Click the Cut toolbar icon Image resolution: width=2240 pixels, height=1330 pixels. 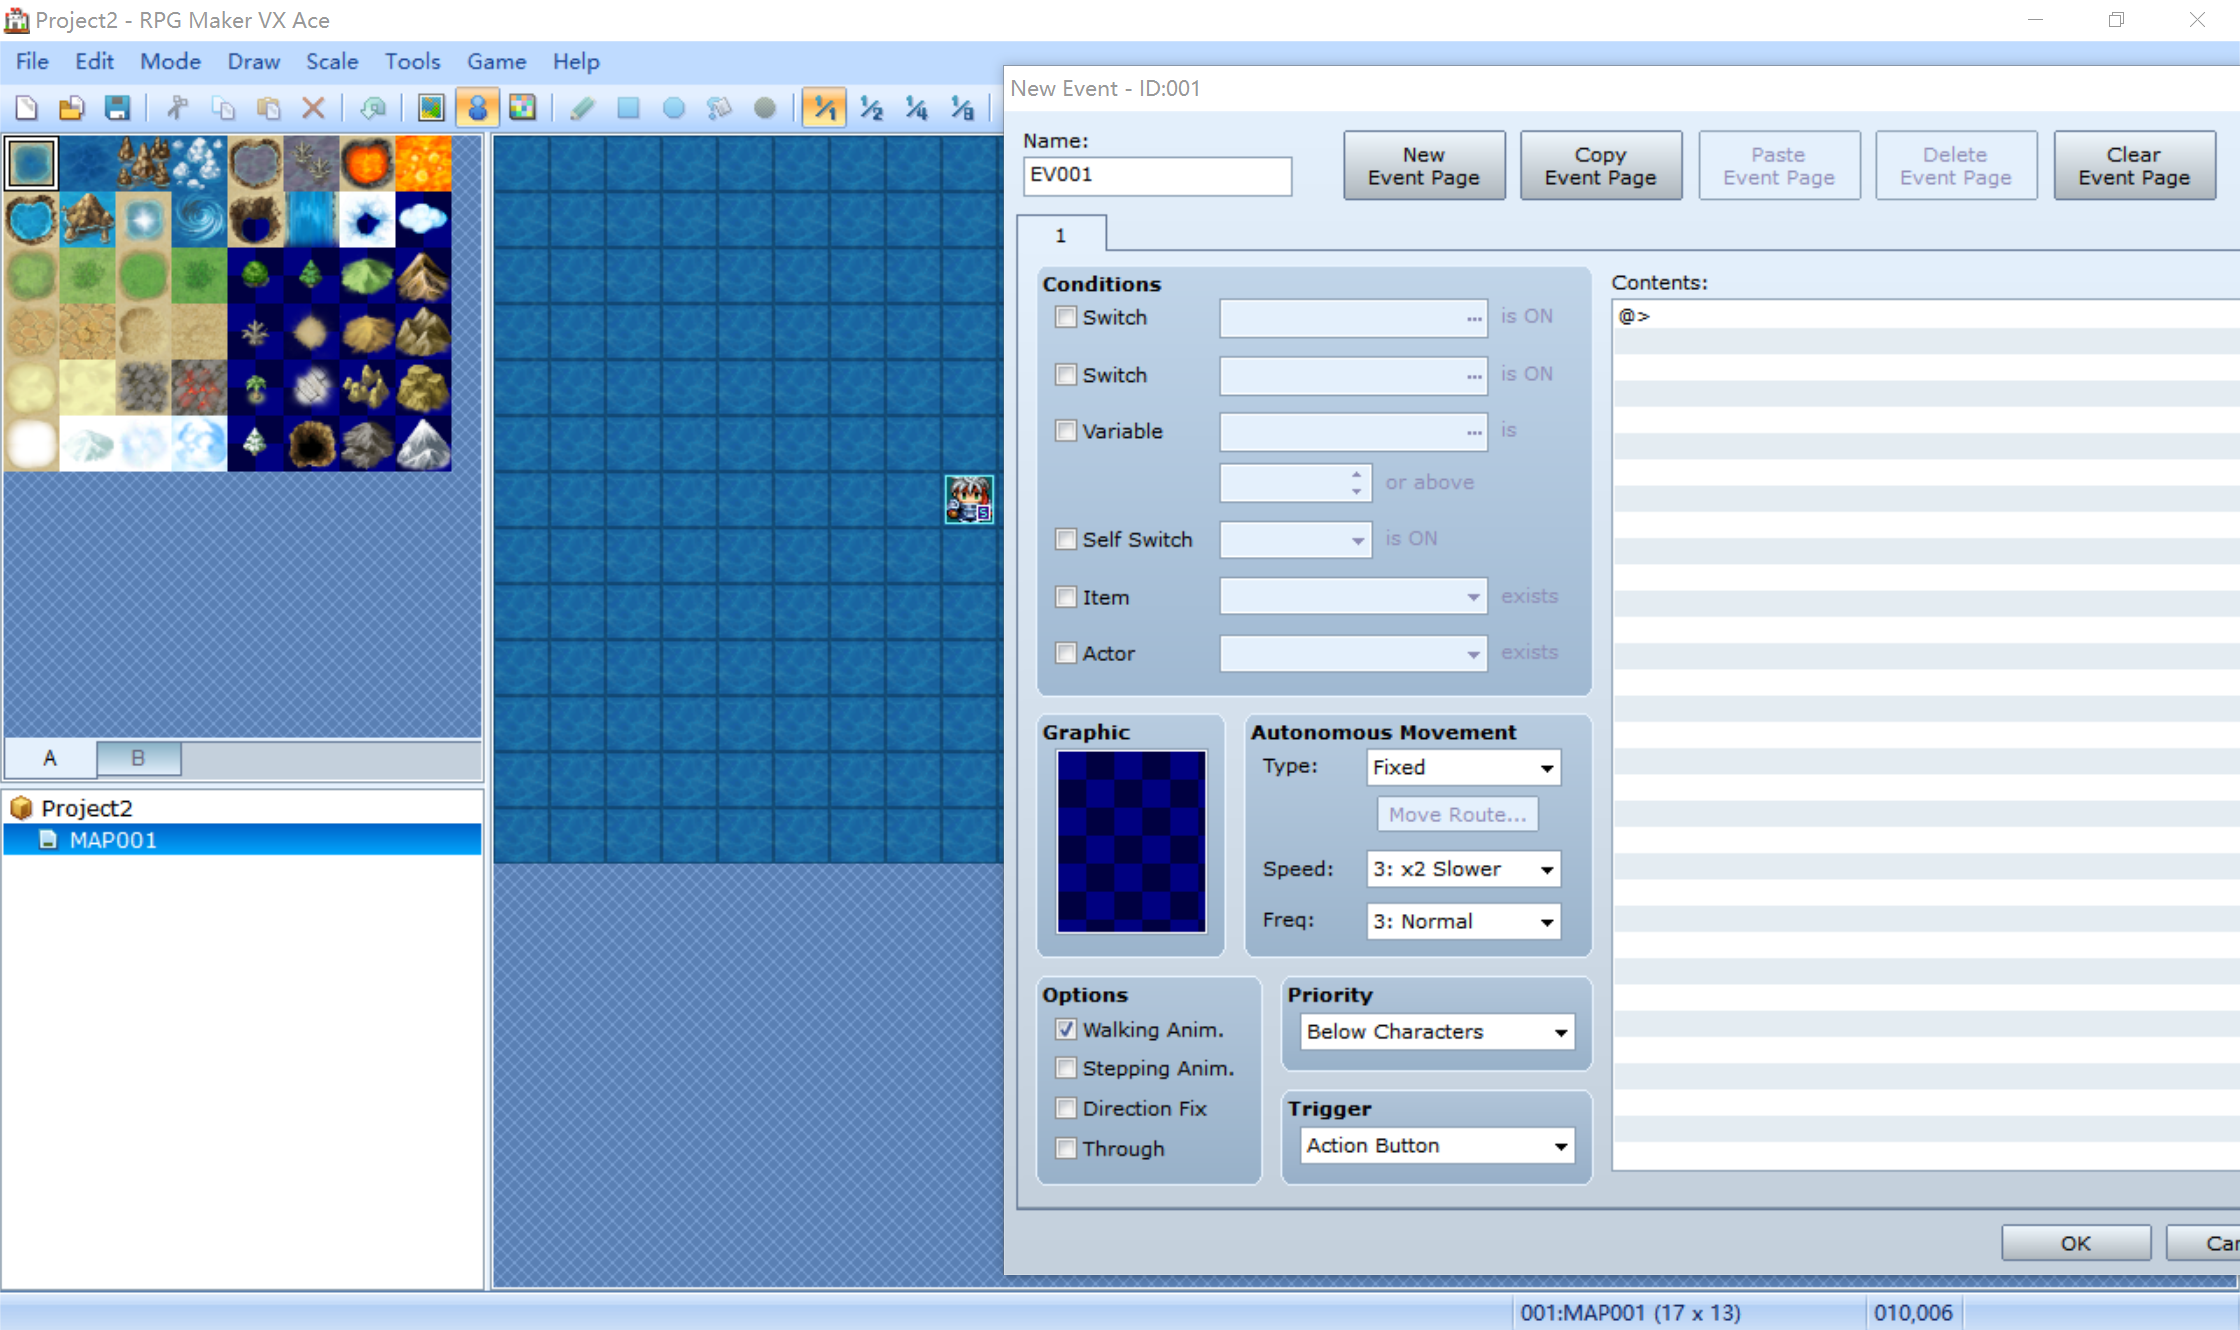(x=178, y=108)
